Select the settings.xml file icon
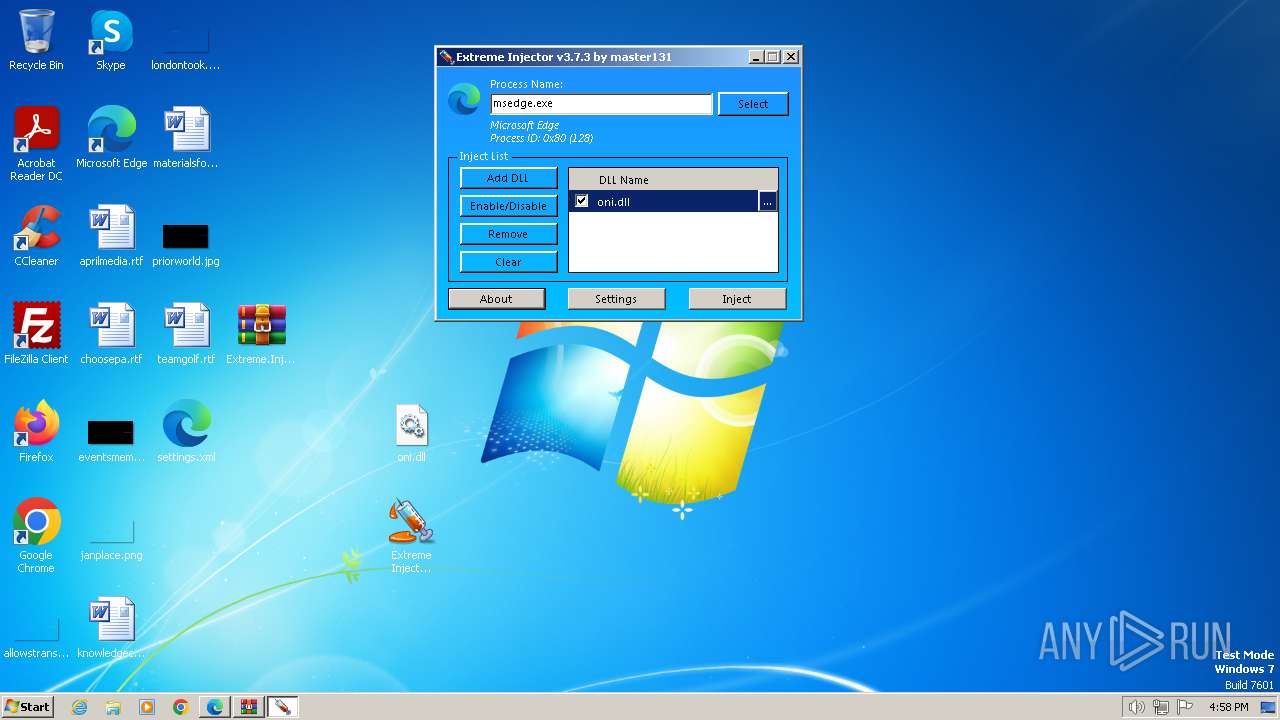 (x=186, y=432)
